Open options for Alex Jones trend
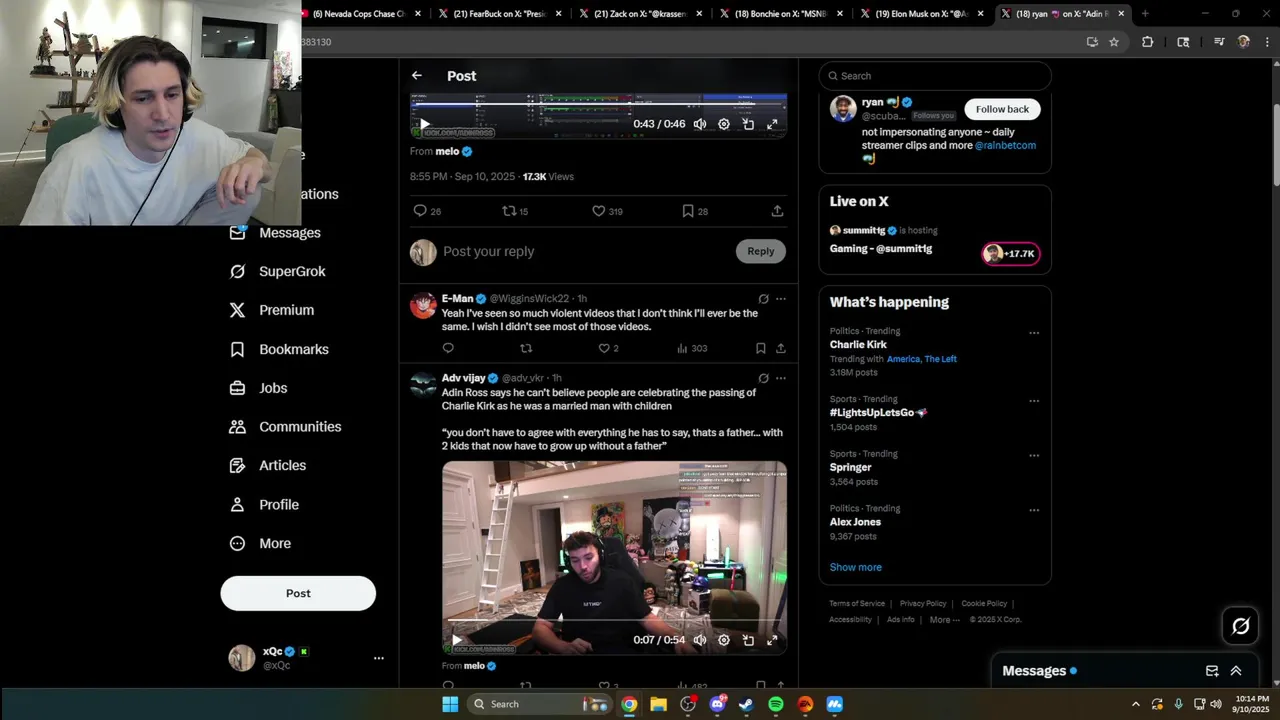1280x720 pixels. (1034, 510)
